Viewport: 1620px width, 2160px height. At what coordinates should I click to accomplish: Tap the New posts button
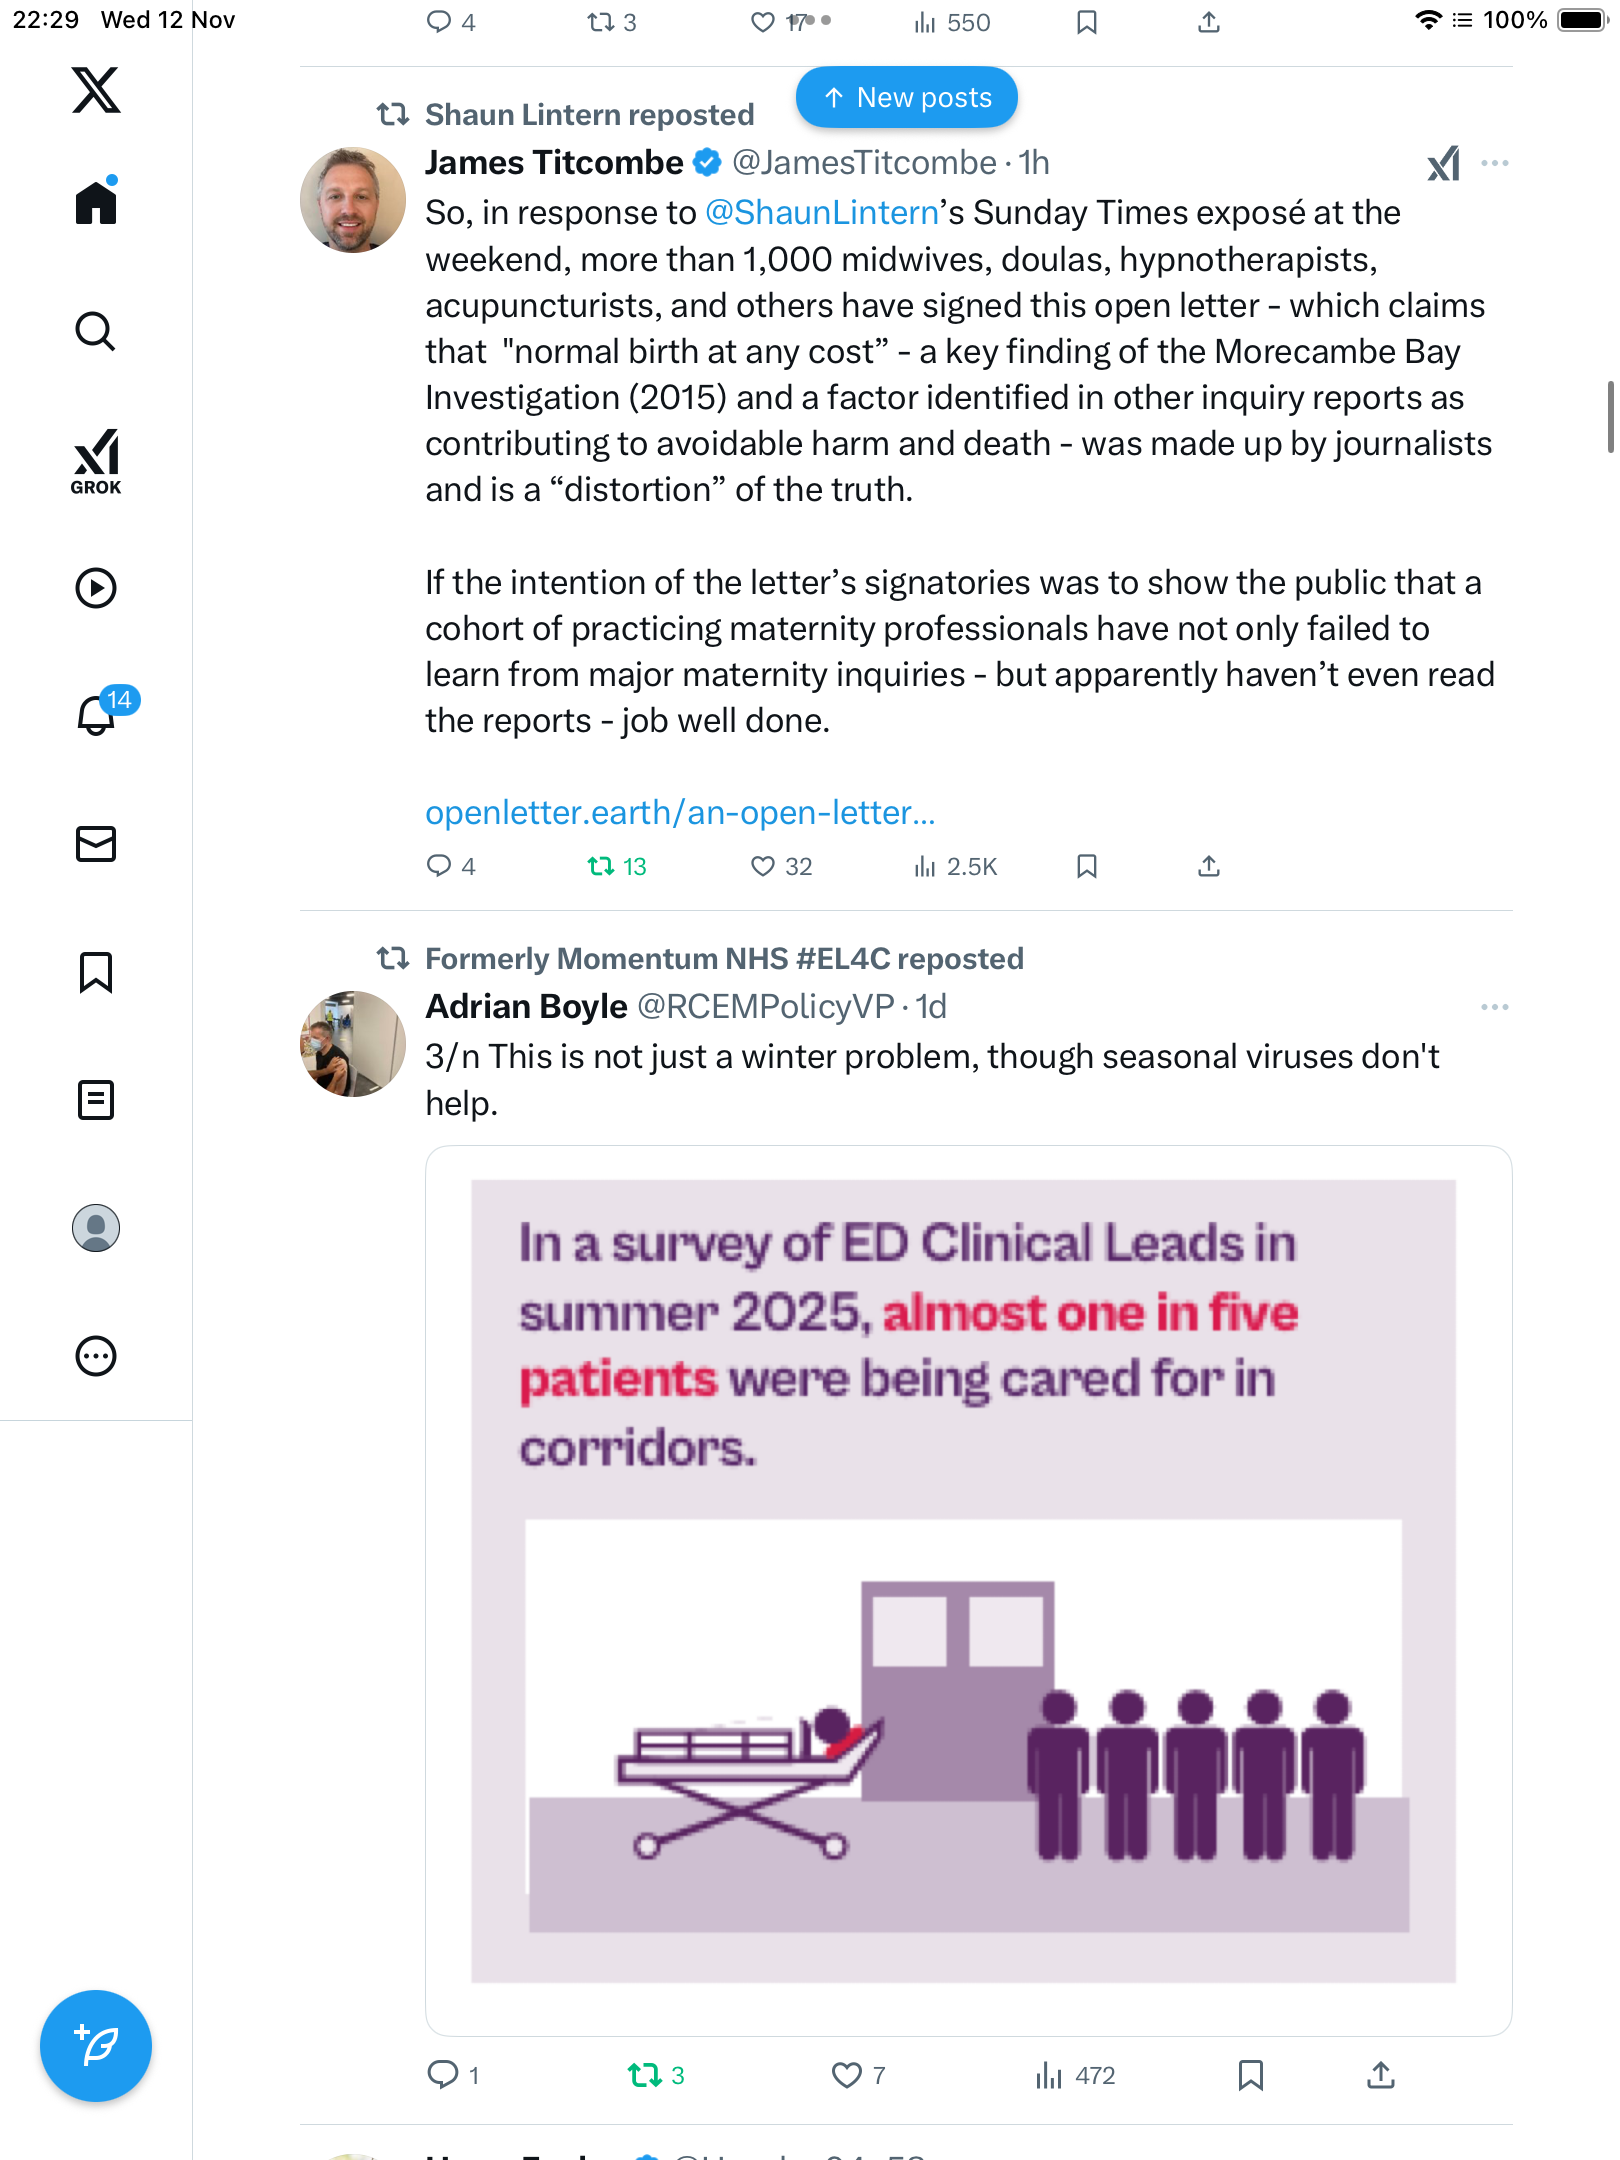click(907, 98)
